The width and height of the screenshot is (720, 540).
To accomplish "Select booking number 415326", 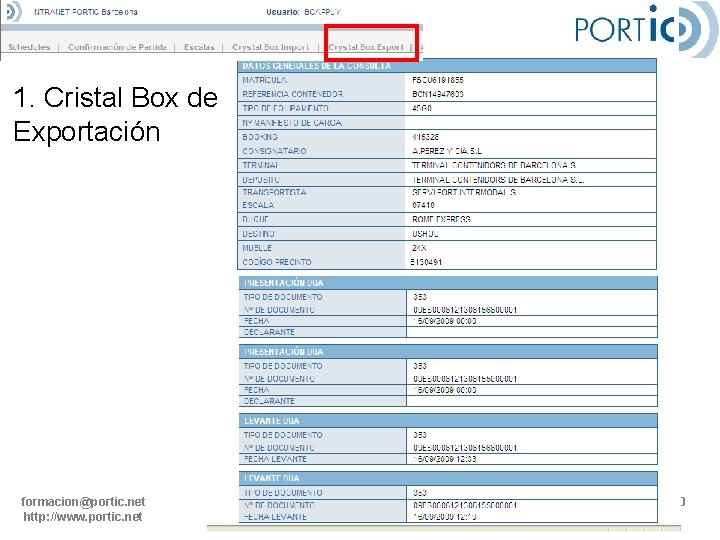I will coord(426,137).
